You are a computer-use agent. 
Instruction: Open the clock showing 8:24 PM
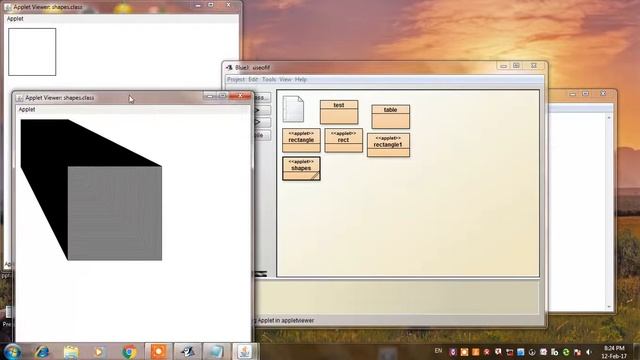[614, 352]
